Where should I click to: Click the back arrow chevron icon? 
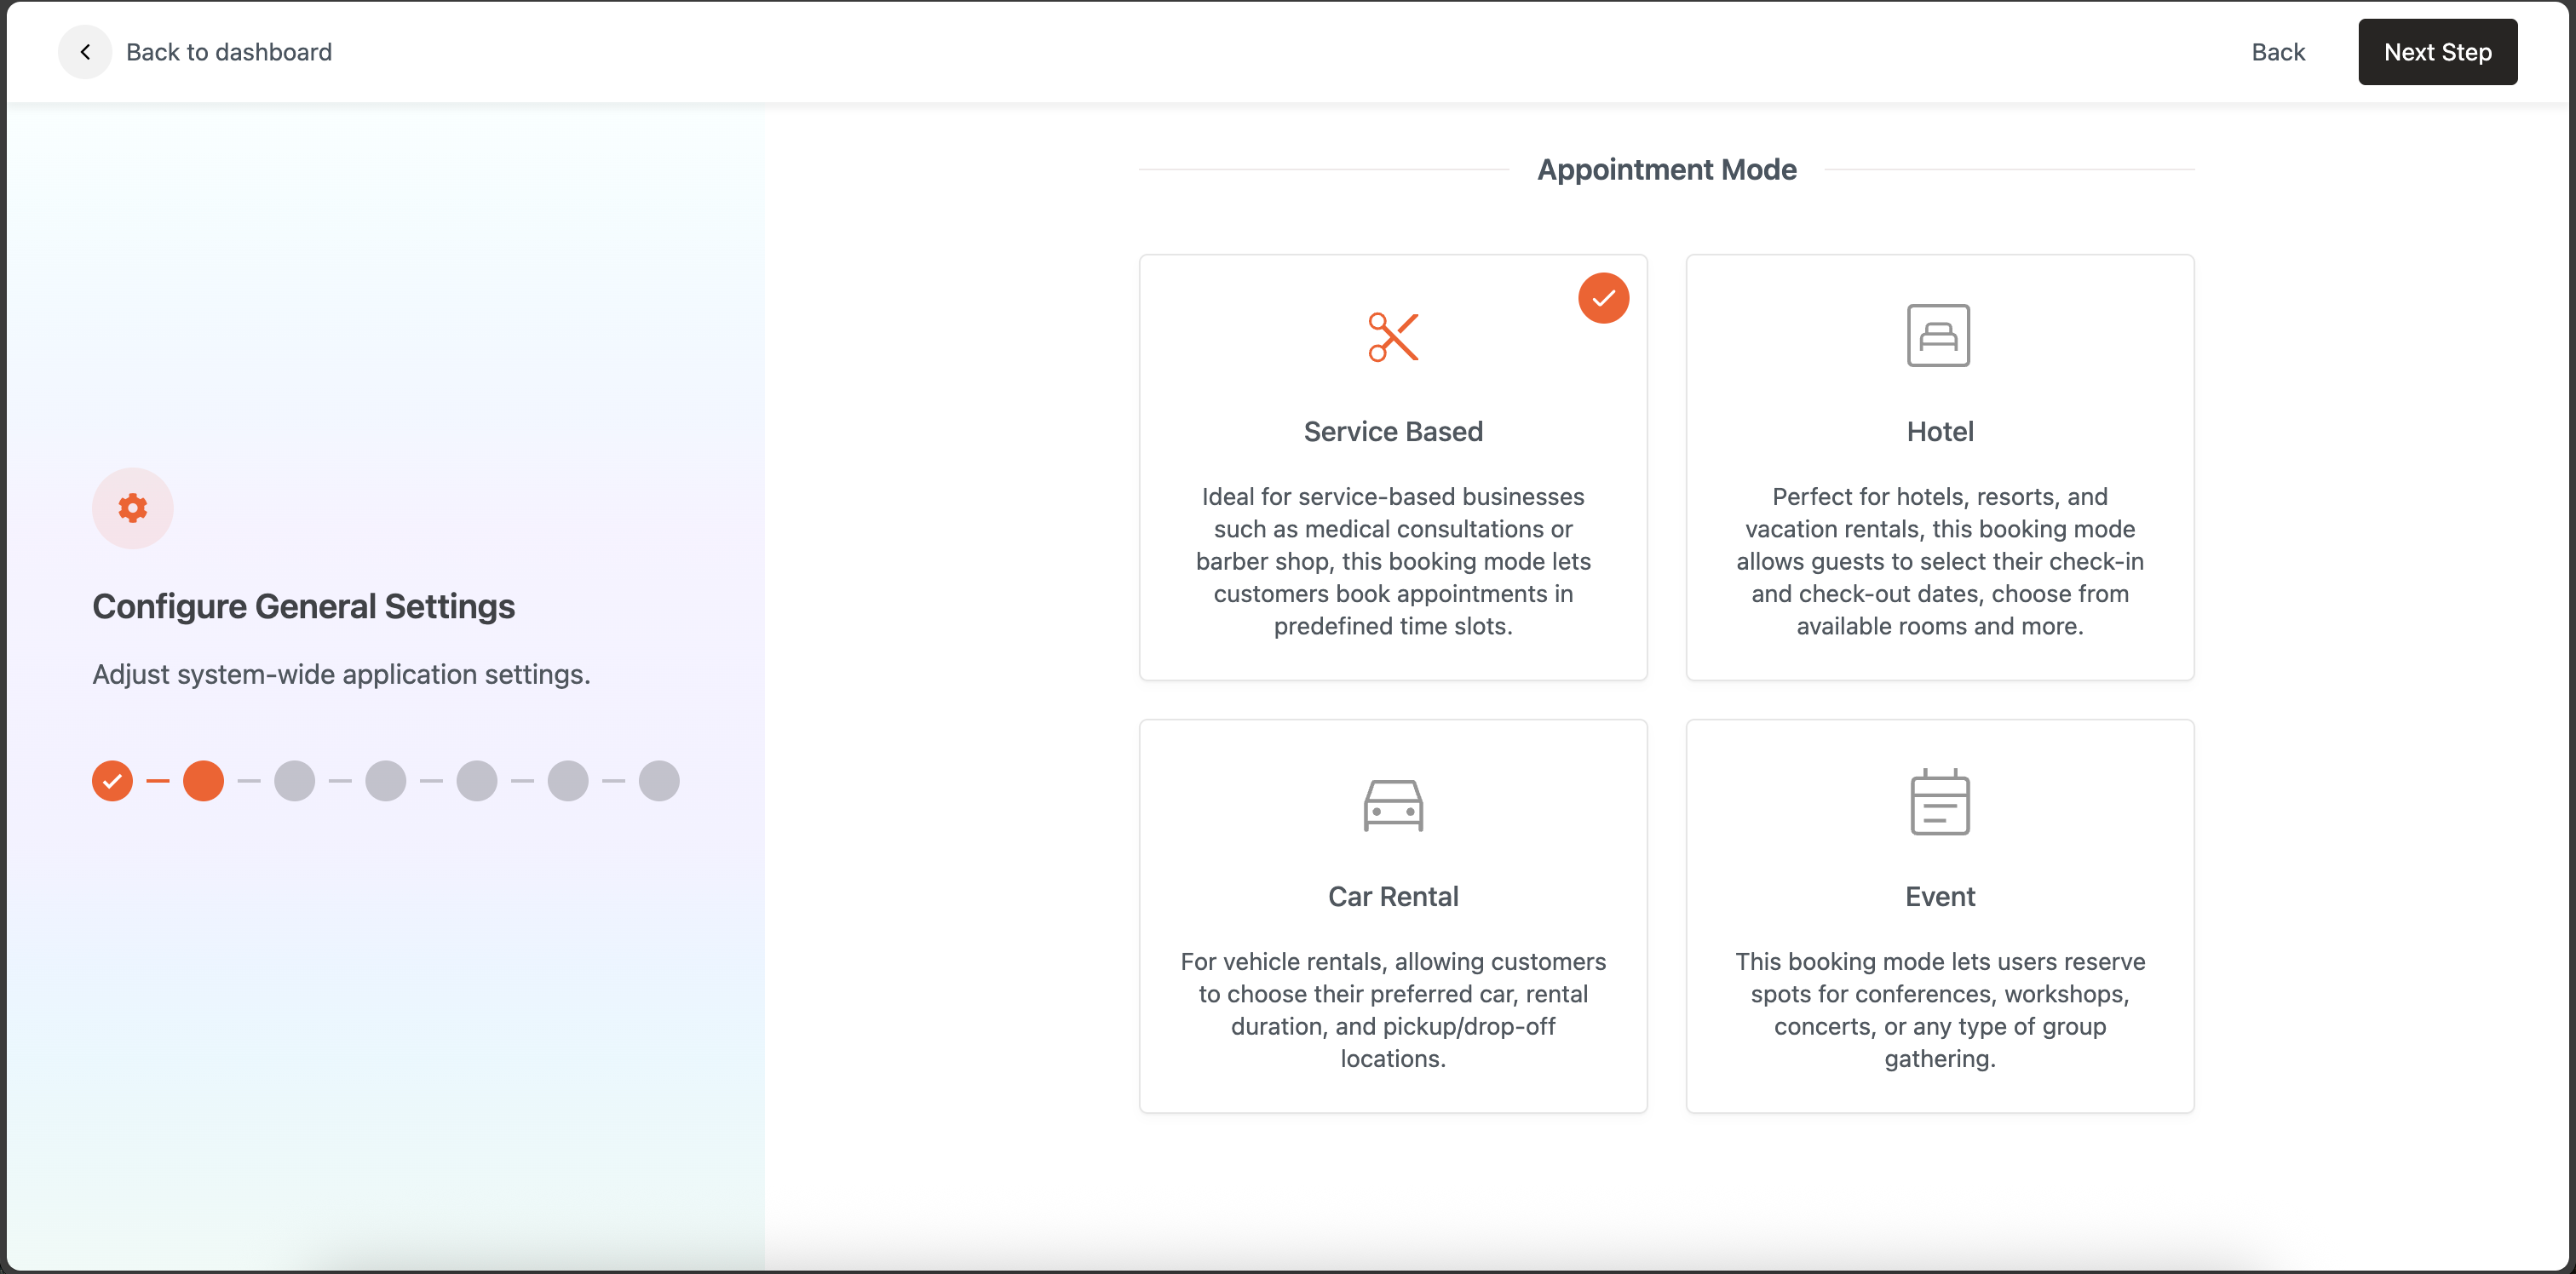pos(85,52)
